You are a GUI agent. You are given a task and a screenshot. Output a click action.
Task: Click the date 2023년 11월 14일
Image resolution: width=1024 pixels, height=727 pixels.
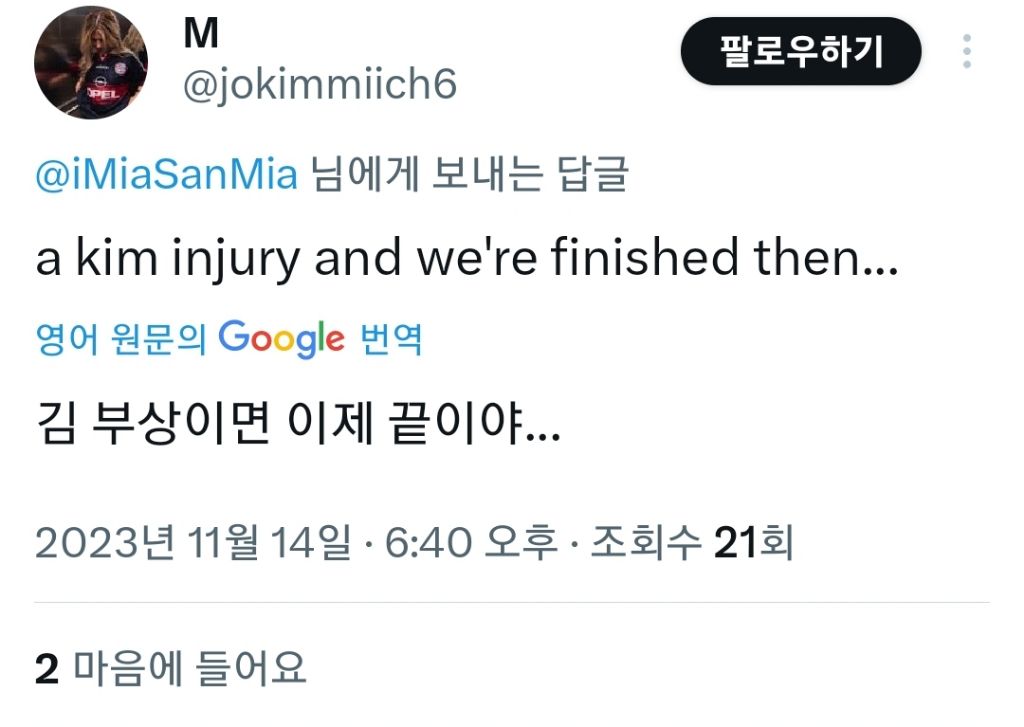click(x=193, y=544)
